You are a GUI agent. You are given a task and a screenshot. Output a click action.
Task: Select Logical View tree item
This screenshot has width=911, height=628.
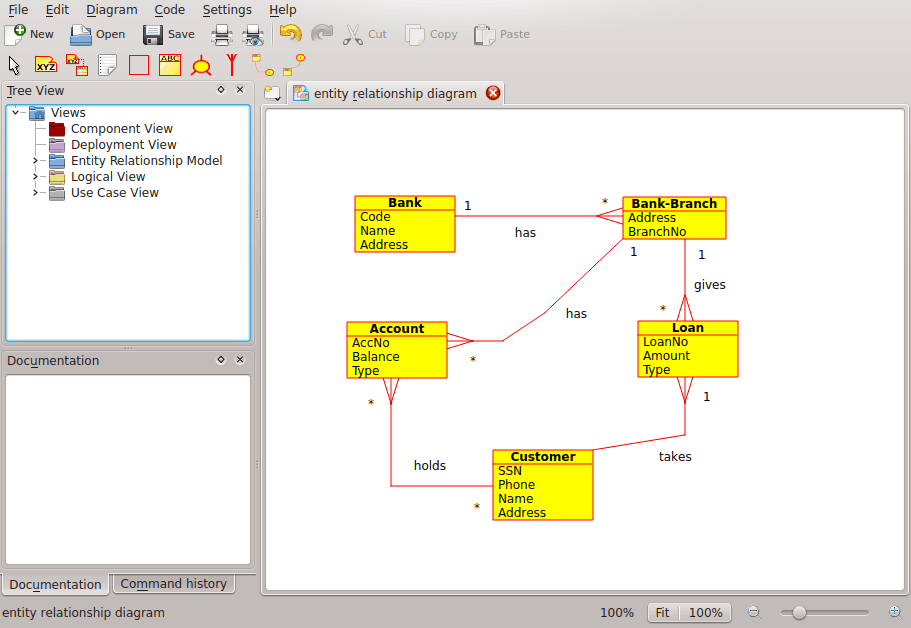pyautogui.click(x=108, y=177)
